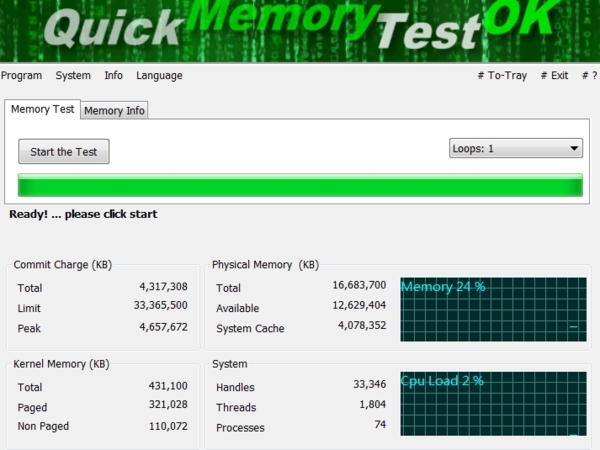Click Paged kernel memory value 321,028
Screen dimensions: 600x450
coord(168,404)
